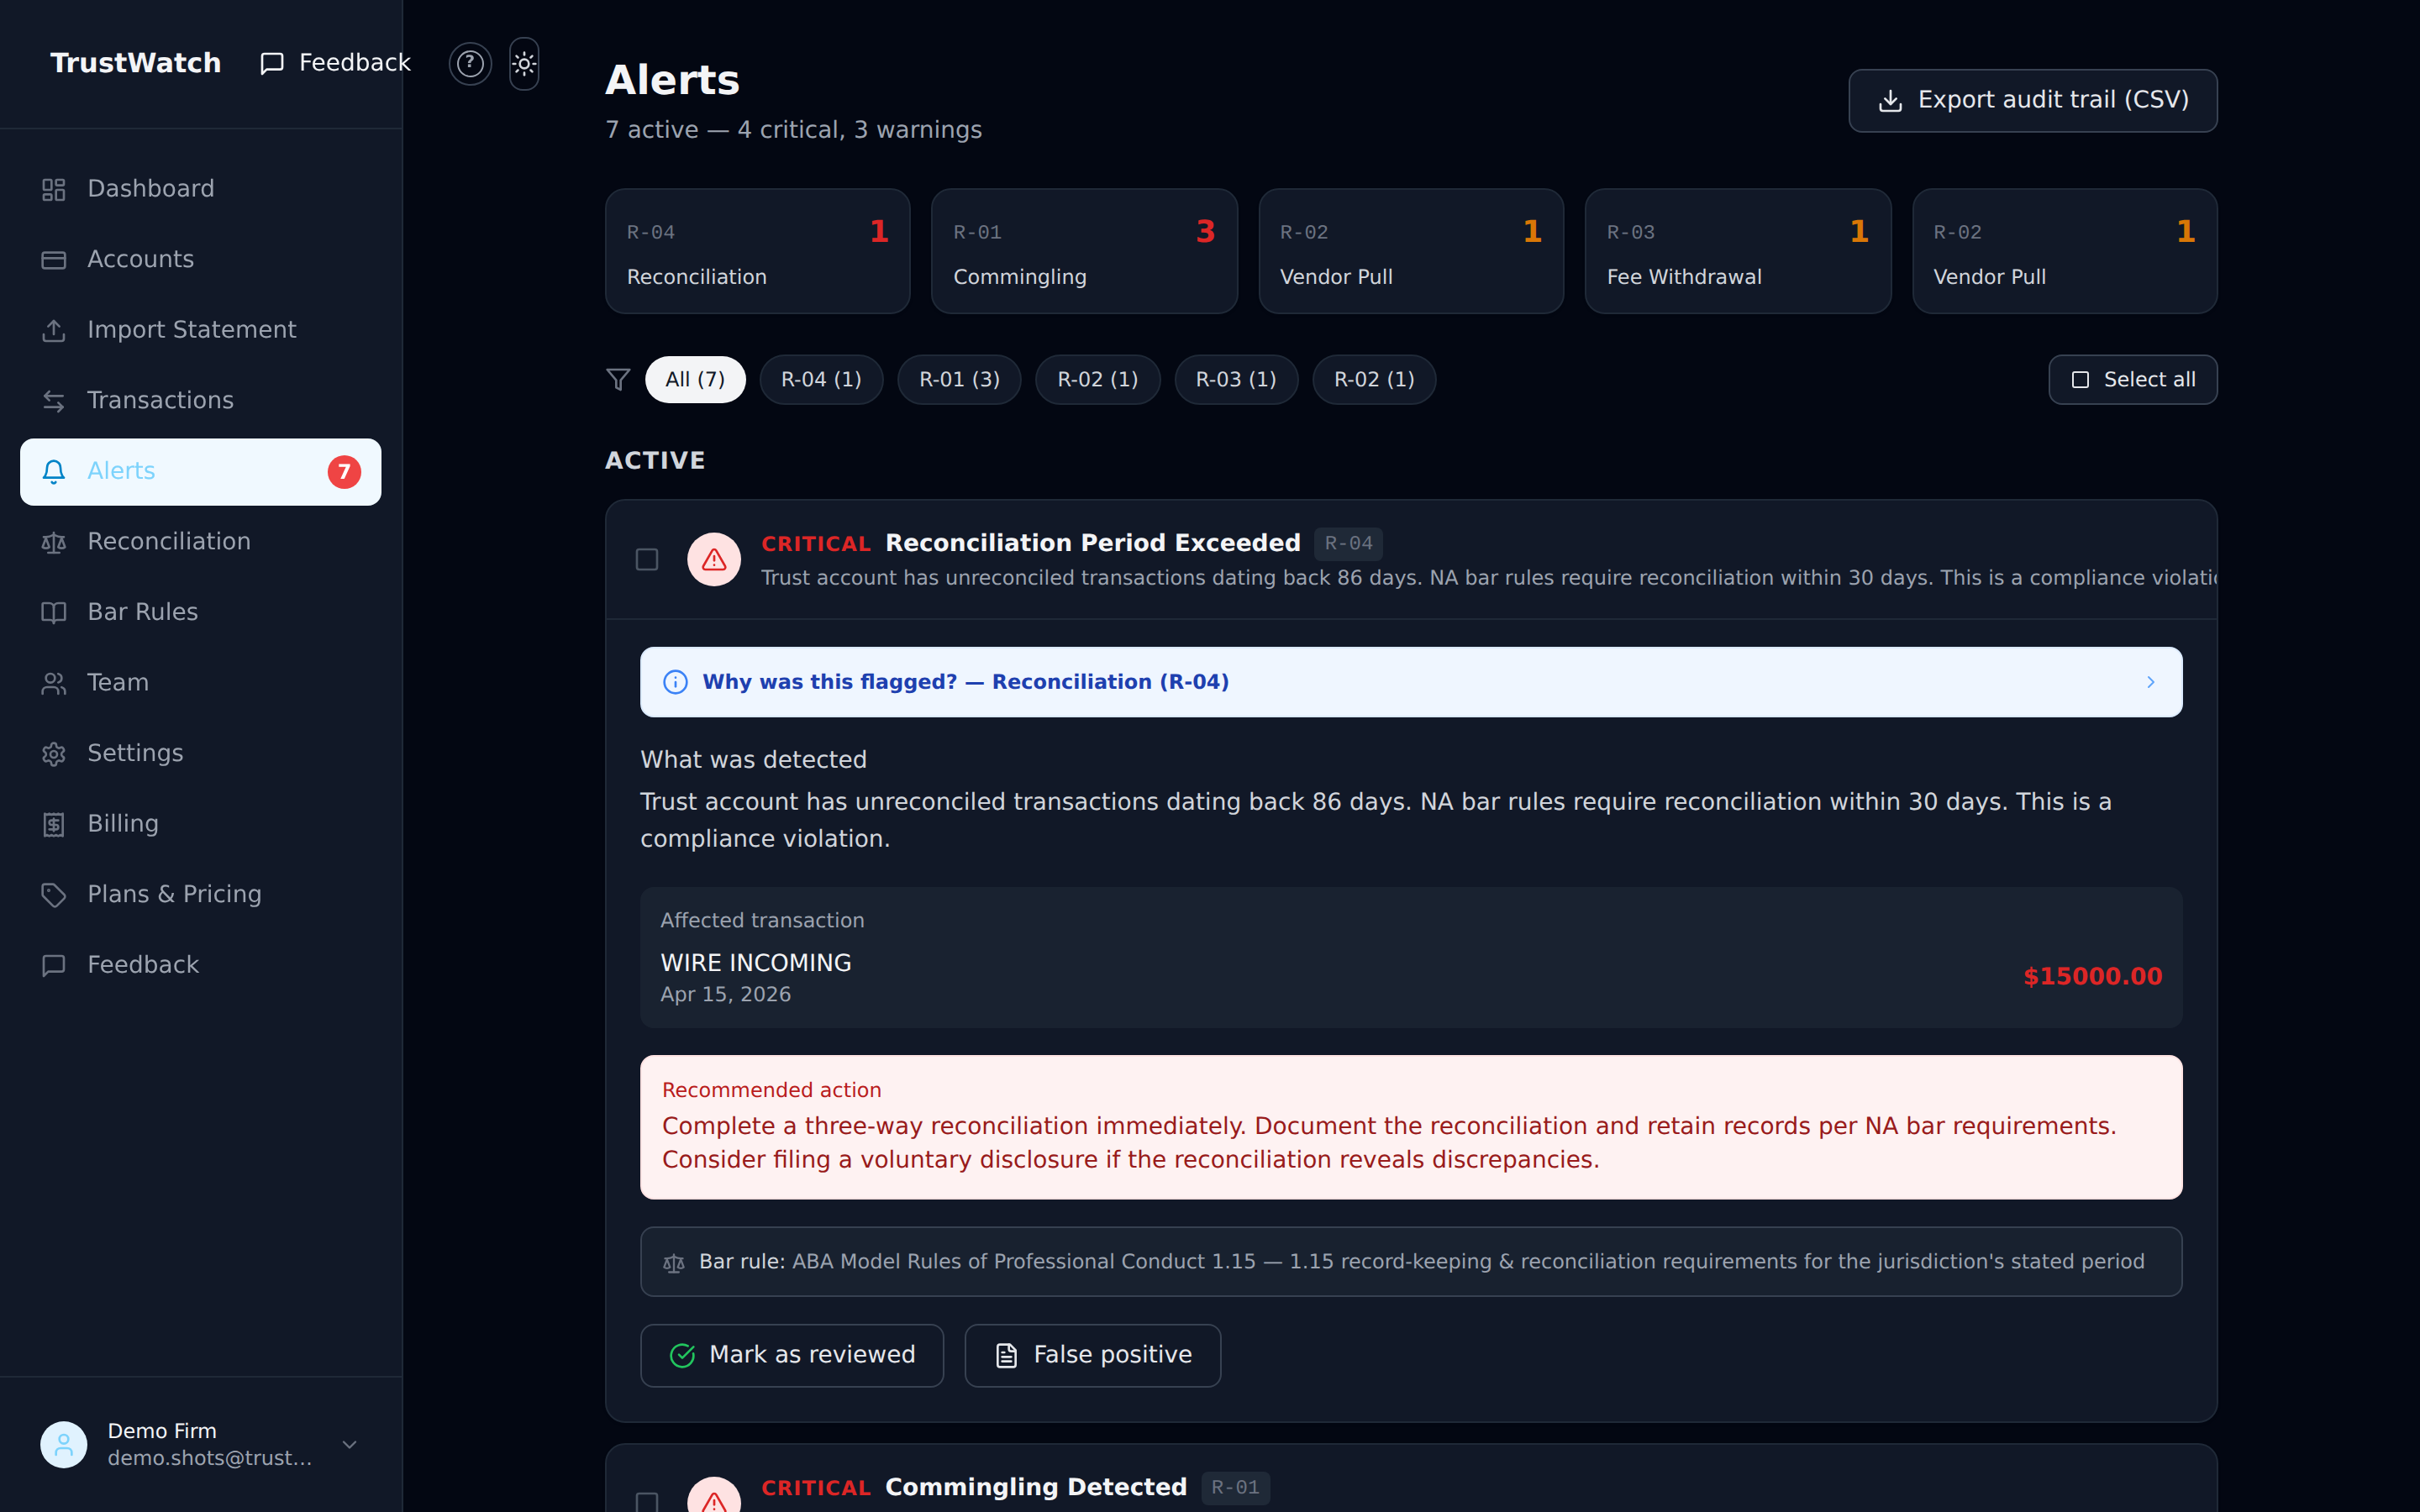Open Plans & Pricing page
The height and width of the screenshot is (1512, 2420).
point(201,894)
